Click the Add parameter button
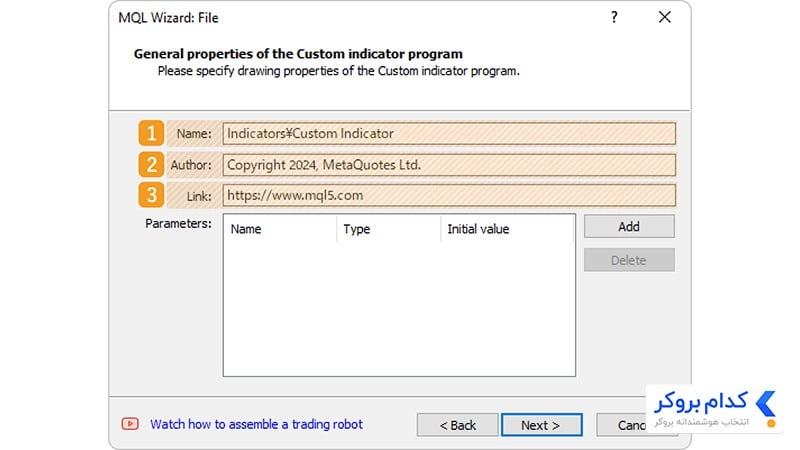The height and width of the screenshot is (450, 800). coord(629,227)
